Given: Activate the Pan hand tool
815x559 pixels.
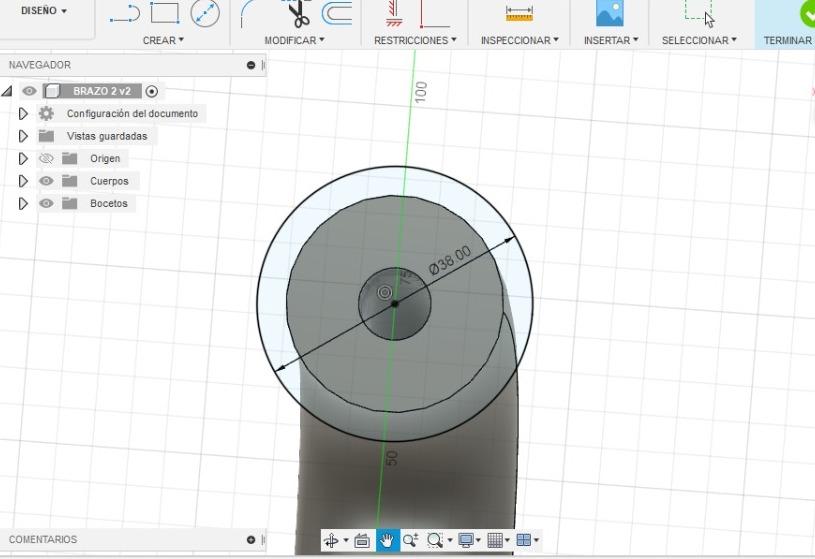Looking at the screenshot, I should [x=387, y=540].
